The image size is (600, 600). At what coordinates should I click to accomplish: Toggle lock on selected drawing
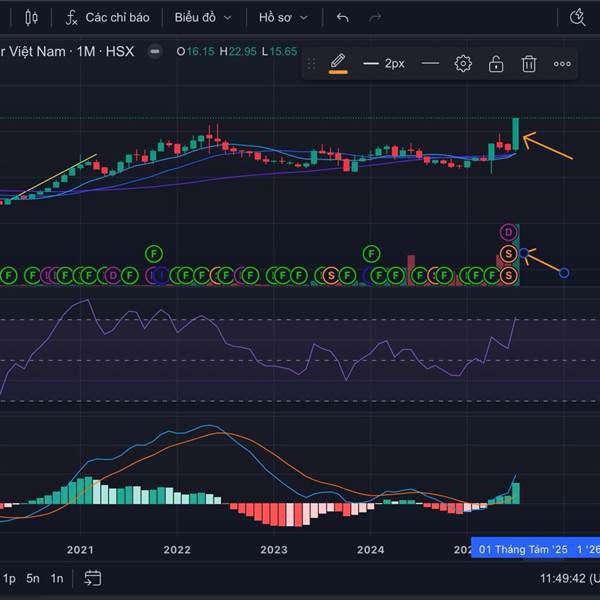496,64
